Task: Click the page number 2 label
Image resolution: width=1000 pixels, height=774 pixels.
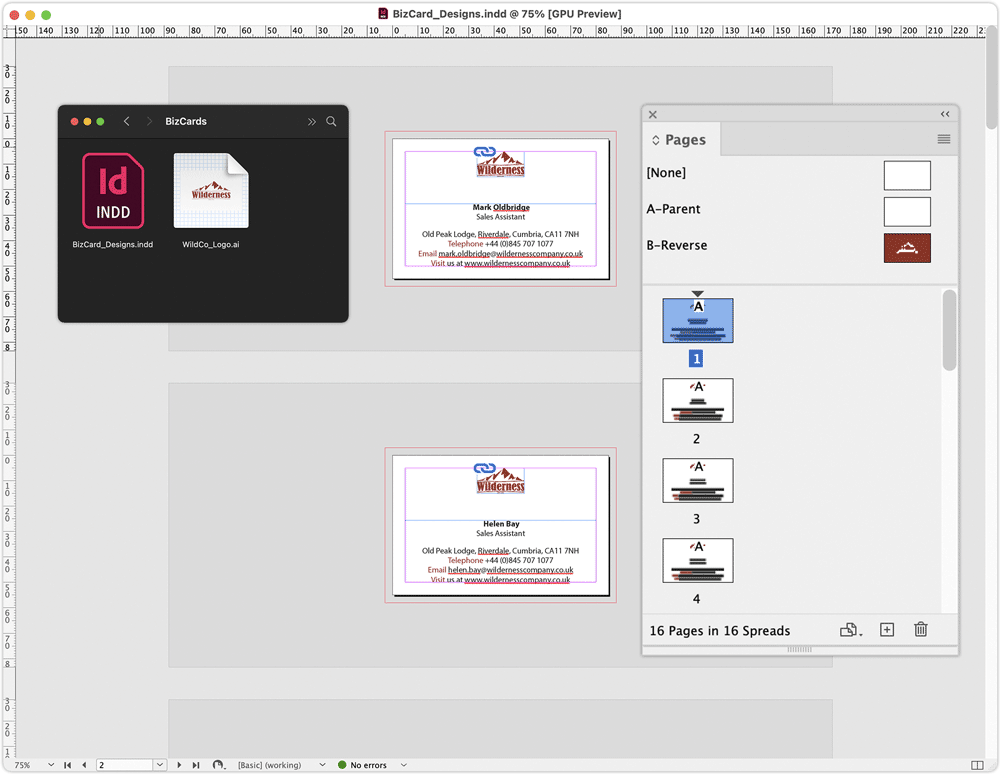Action: pos(696,439)
